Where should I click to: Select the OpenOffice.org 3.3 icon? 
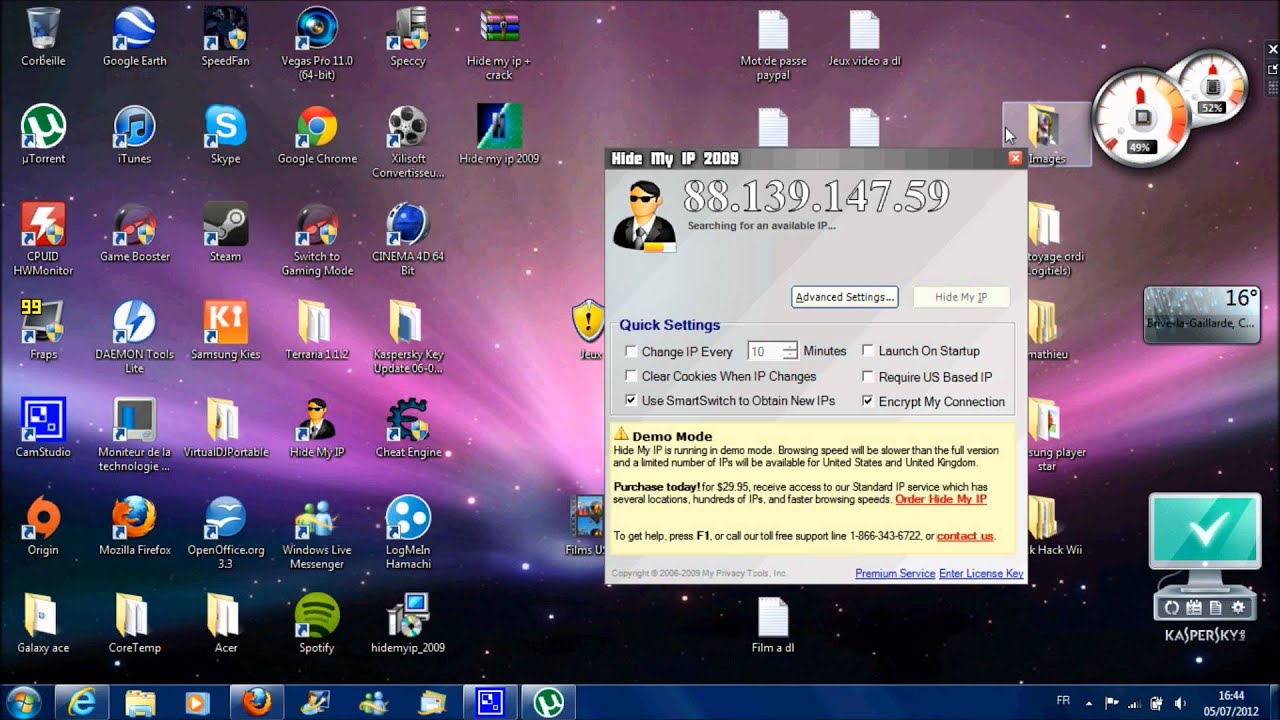point(226,534)
